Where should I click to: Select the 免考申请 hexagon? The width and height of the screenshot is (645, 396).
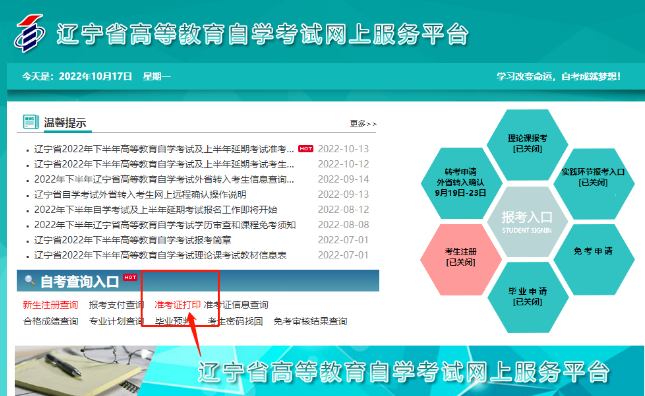593,259
